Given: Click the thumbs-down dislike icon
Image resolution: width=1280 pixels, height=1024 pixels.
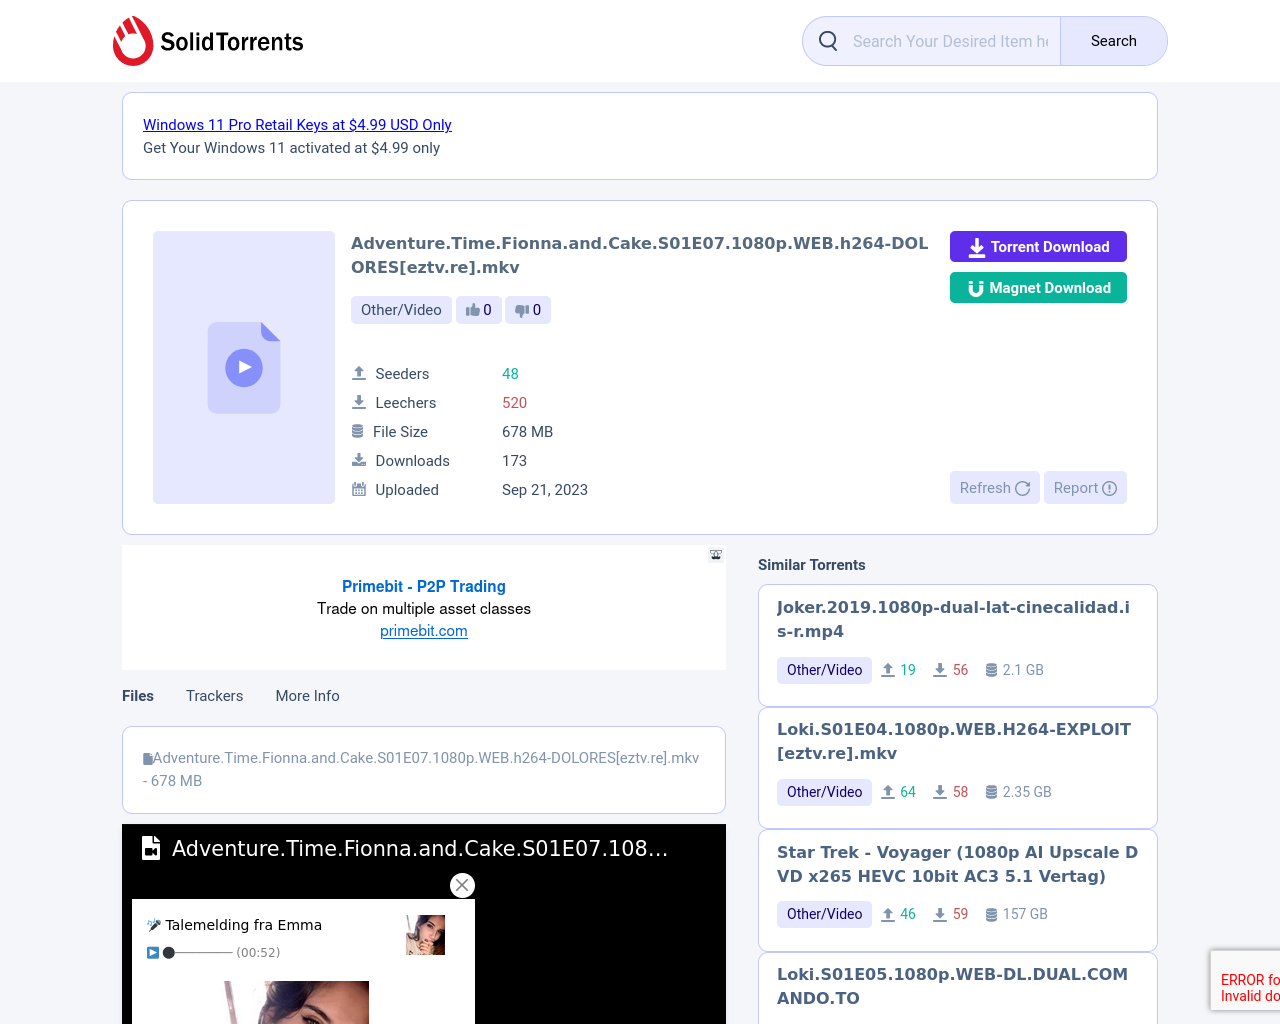Looking at the screenshot, I should 522,310.
